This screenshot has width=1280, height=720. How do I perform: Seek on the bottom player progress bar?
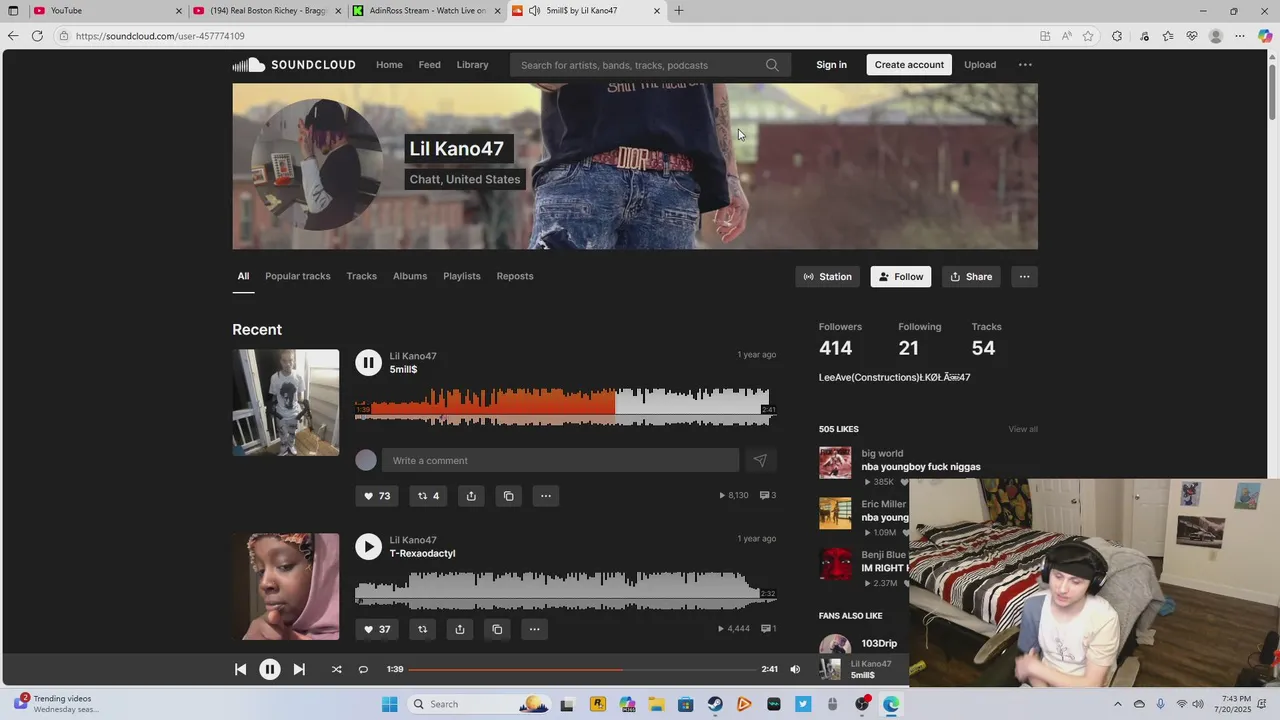point(582,670)
